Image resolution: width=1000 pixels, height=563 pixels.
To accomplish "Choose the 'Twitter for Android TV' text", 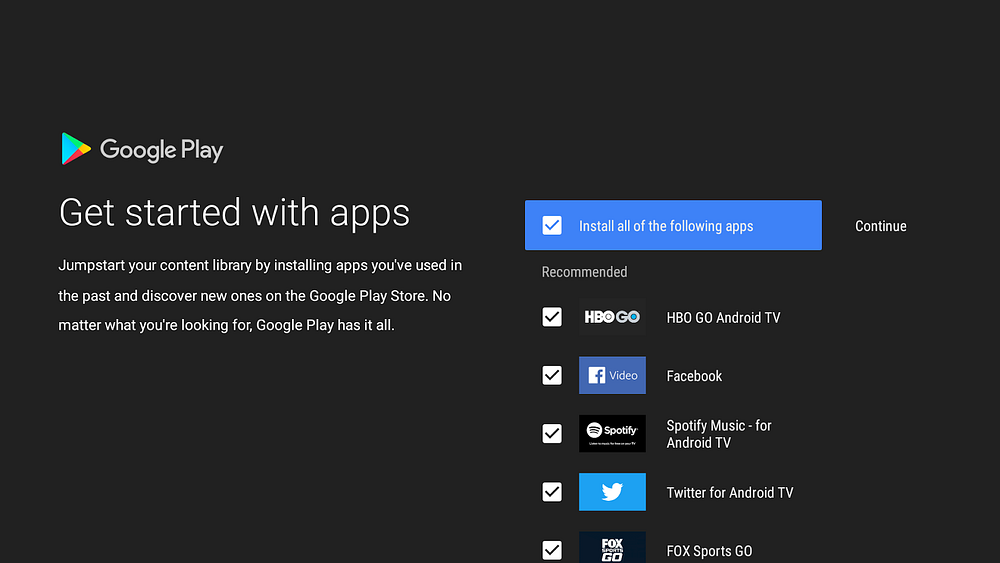I will coord(730,493).
